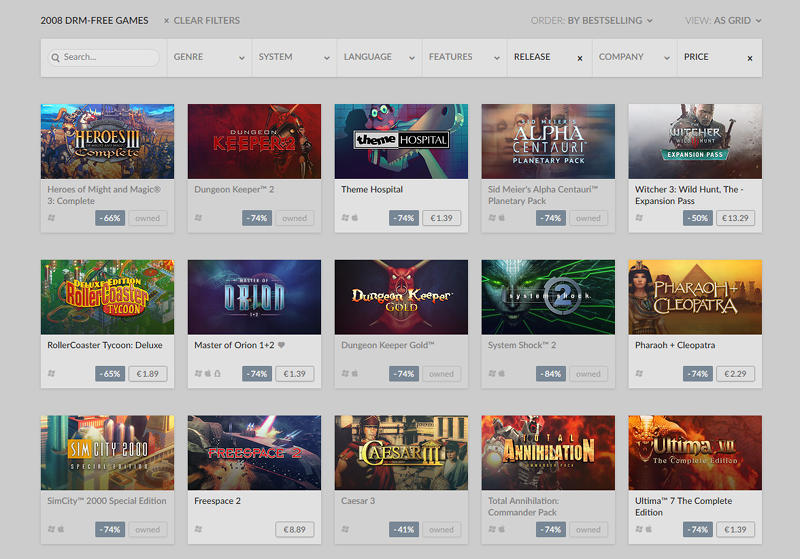Screen dimensions: 800x559
Task: Expand the Genre filter dropdown
Action: click(208, 58)
